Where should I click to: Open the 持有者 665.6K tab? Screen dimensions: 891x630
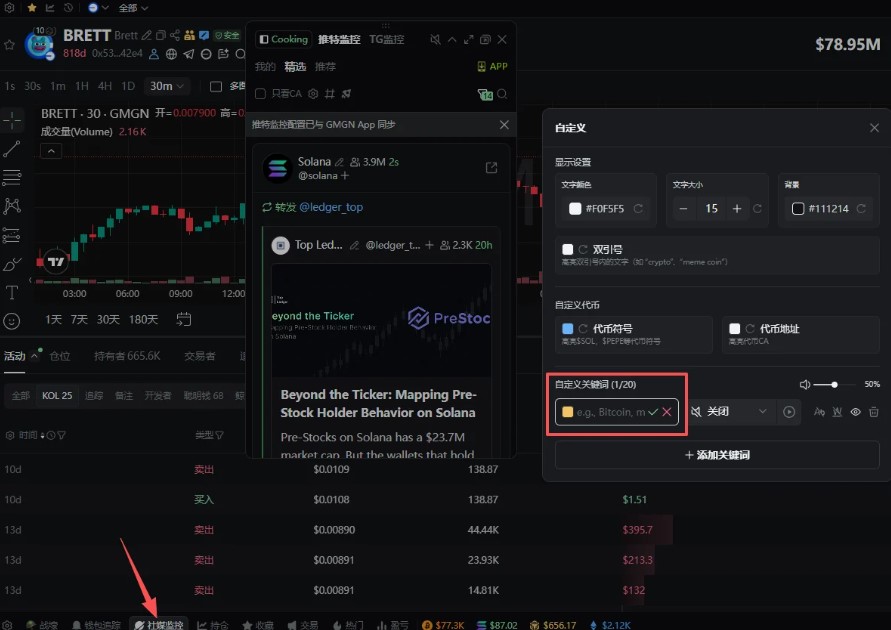pyautogui.click(x=127, y=356)
